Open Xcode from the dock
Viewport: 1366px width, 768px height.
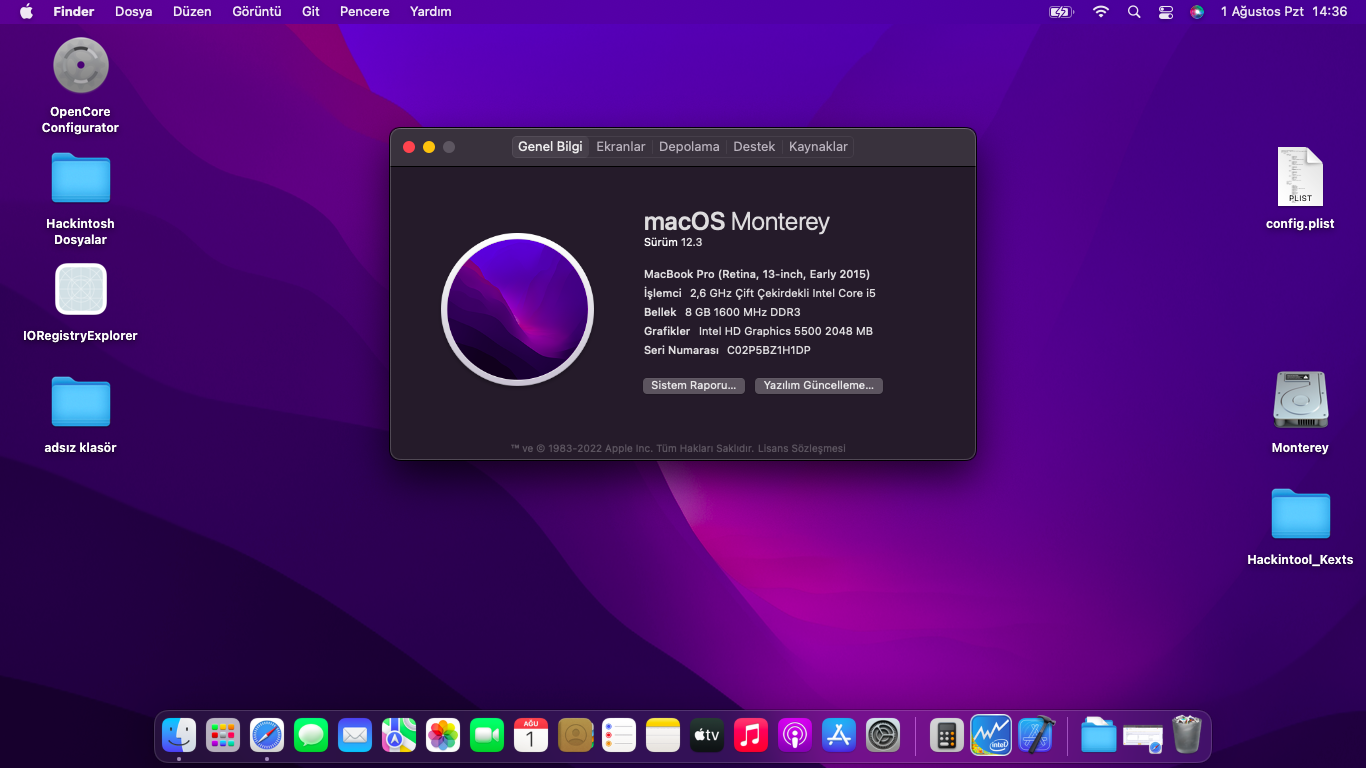1036,736
